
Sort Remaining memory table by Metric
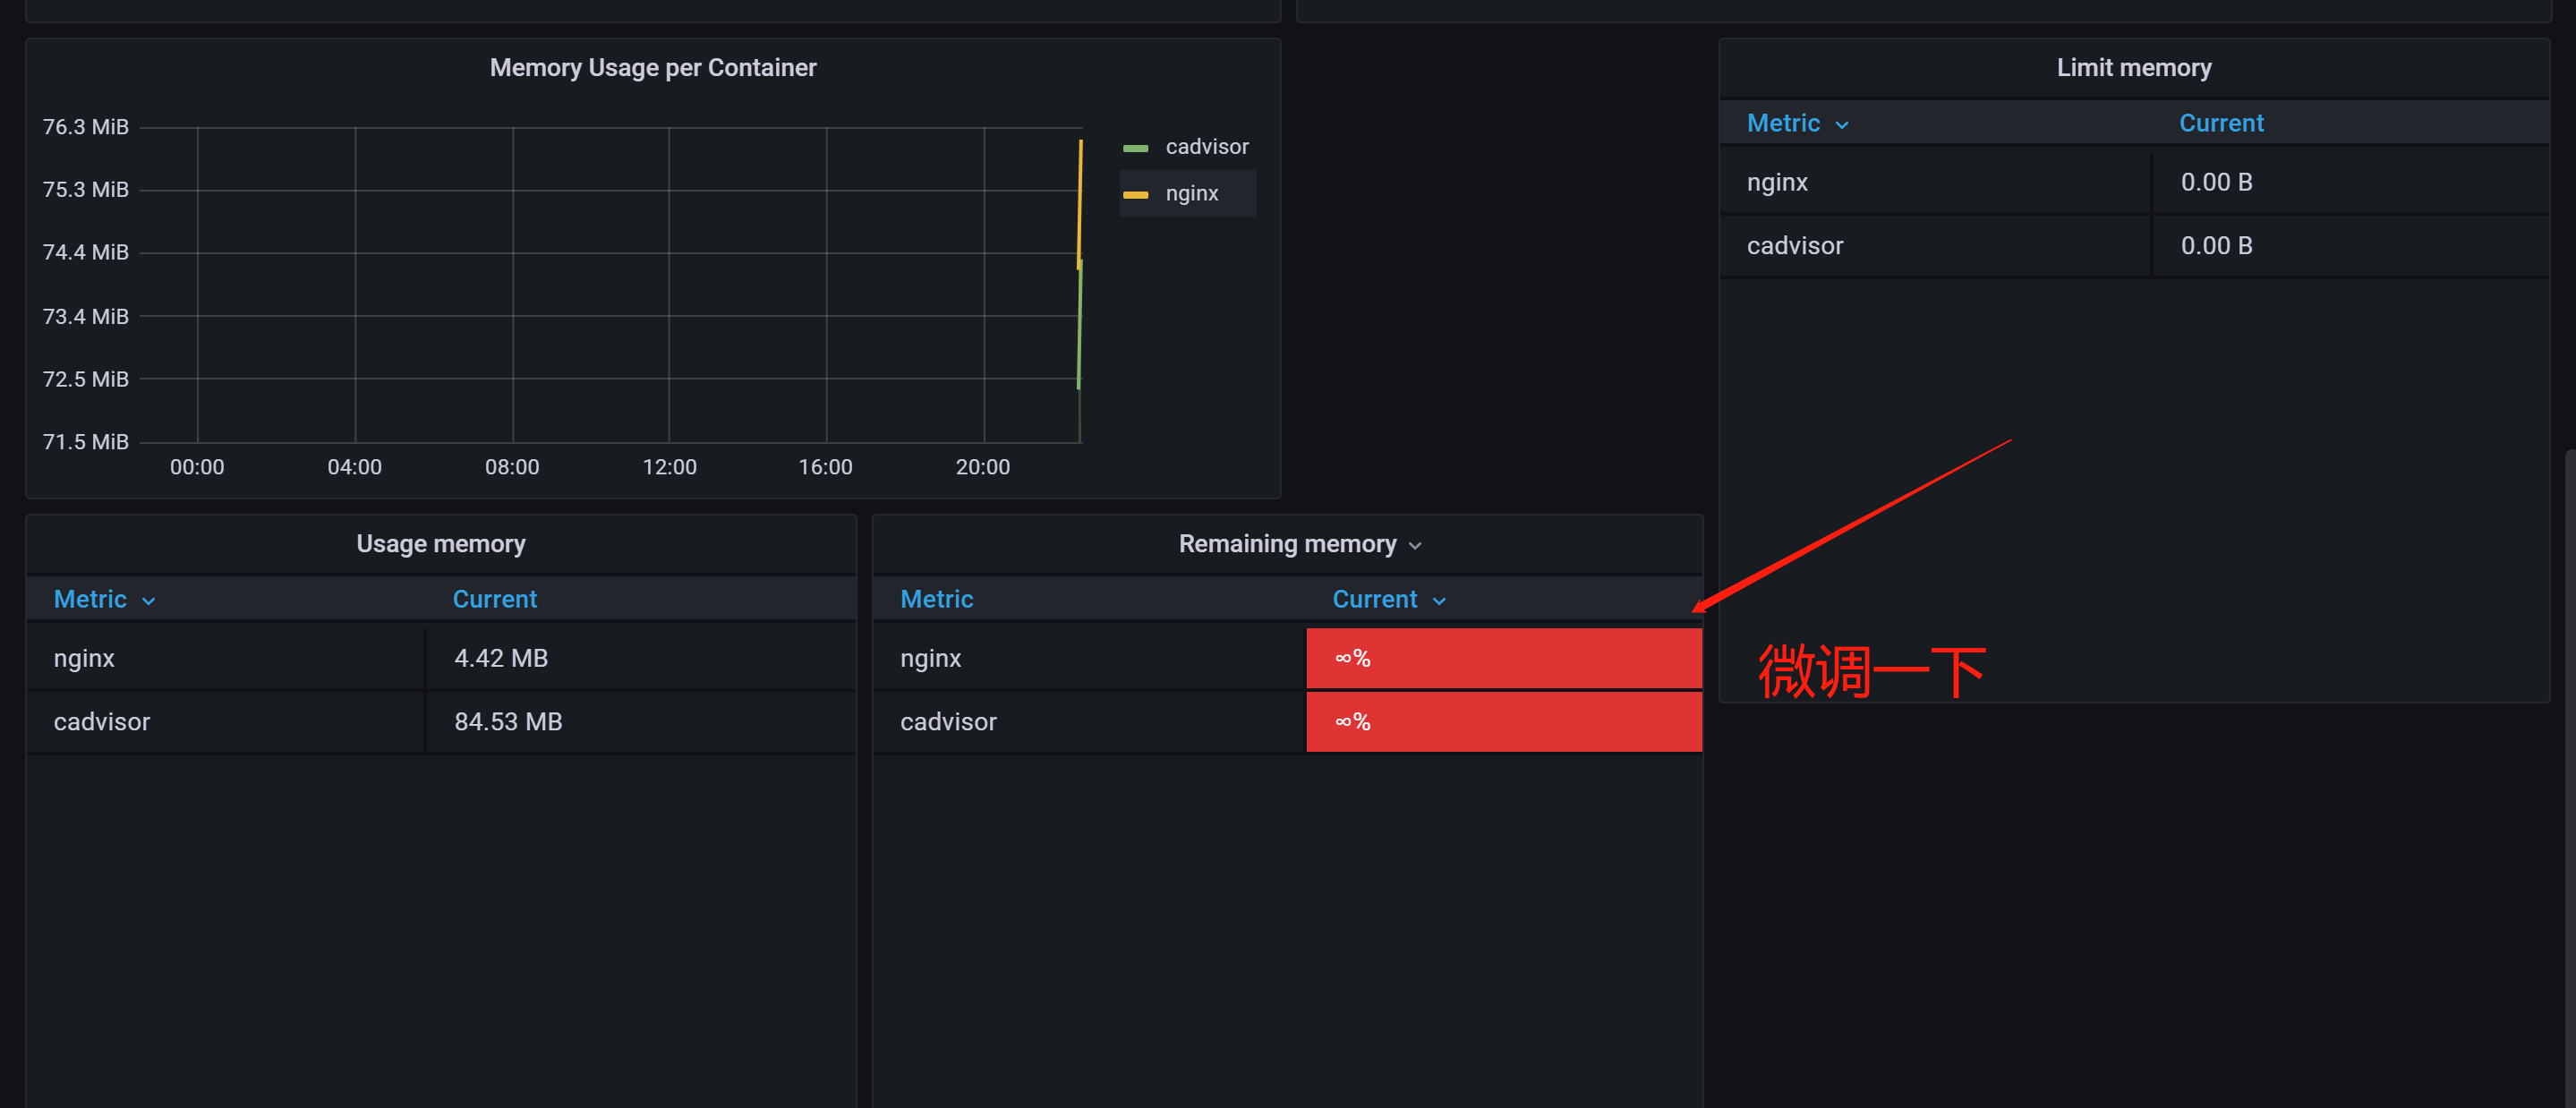[x=936, y=599]
